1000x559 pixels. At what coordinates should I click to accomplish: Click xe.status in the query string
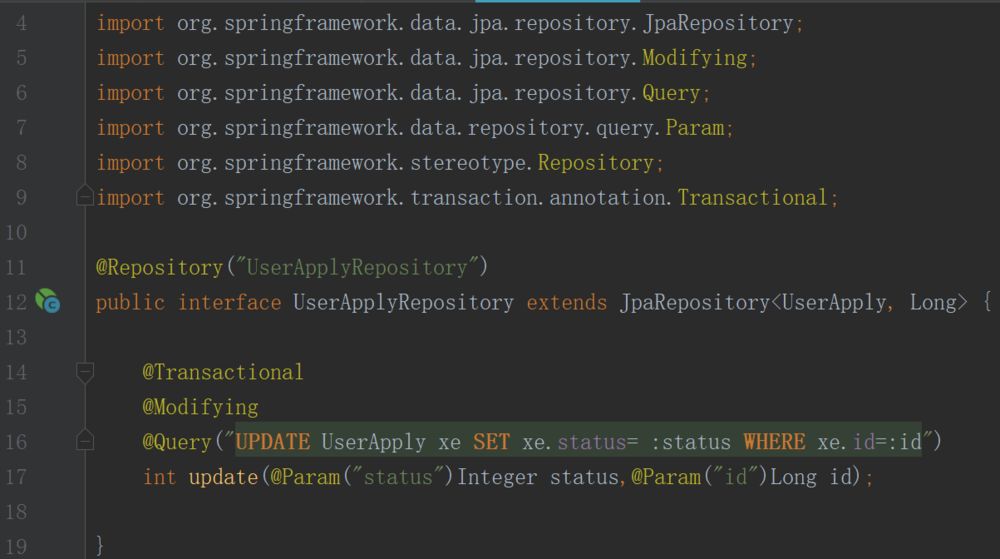(575, 442)
